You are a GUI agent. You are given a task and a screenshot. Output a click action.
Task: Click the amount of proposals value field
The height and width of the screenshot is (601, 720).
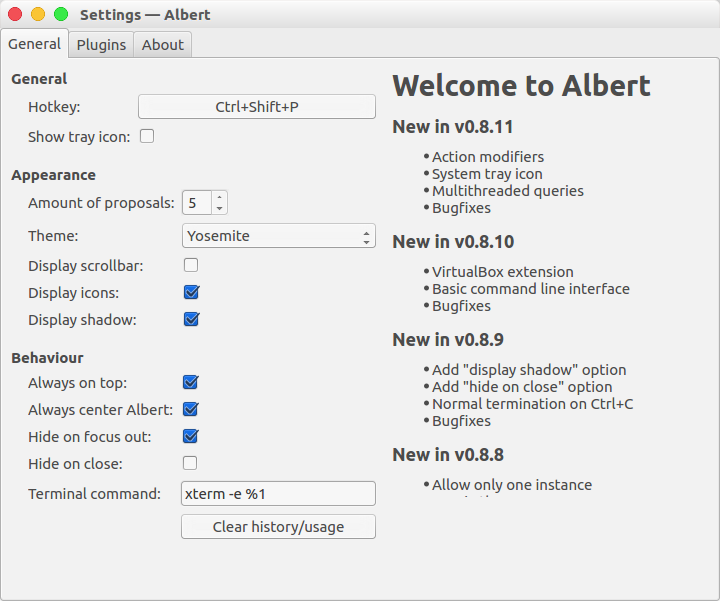[x=197, y=202]
